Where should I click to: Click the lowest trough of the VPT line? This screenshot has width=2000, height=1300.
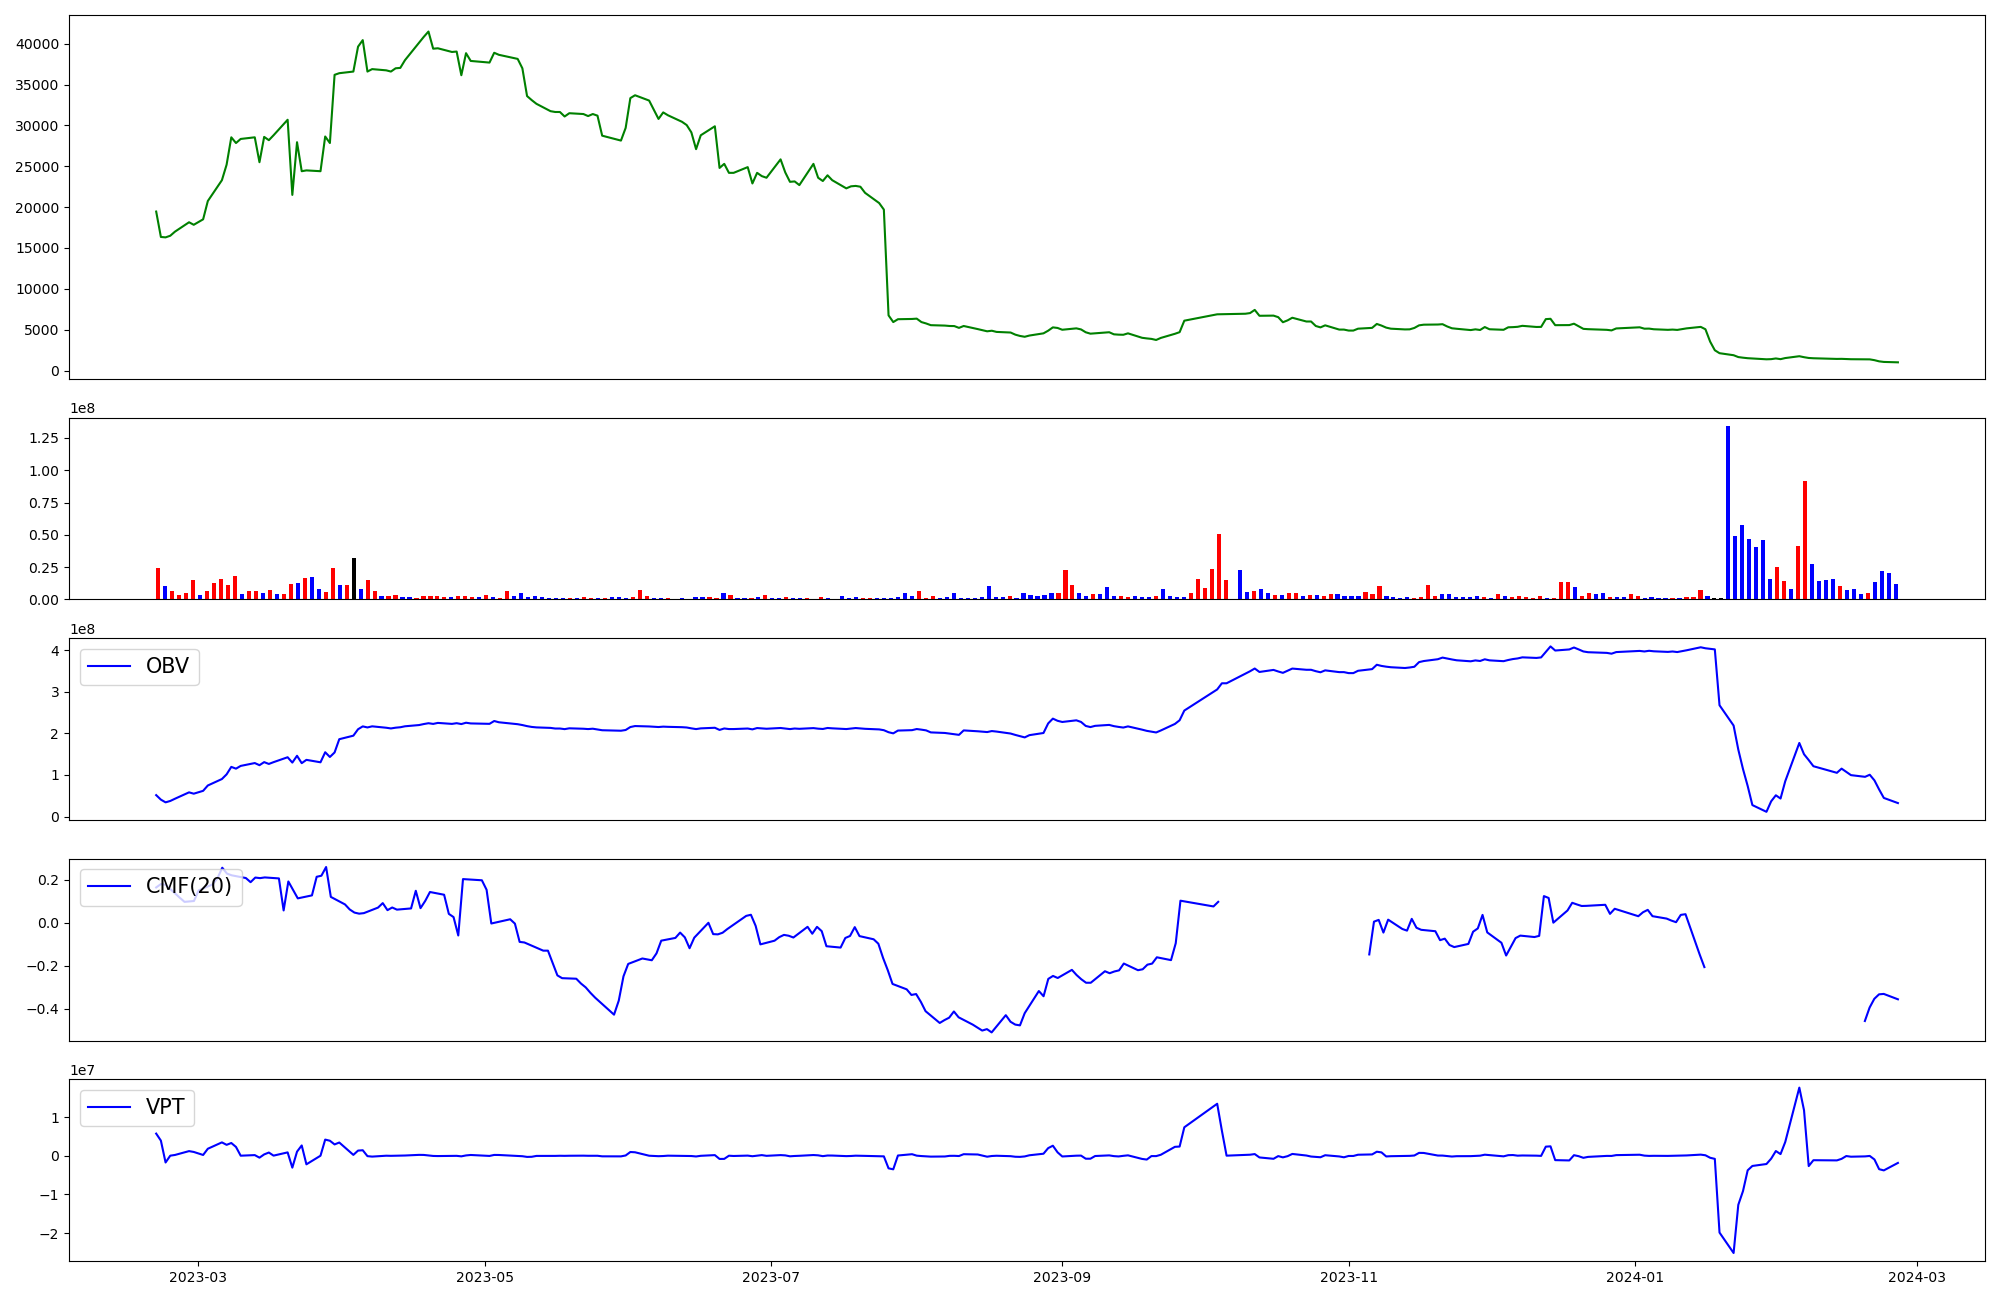[1733, 1251]
